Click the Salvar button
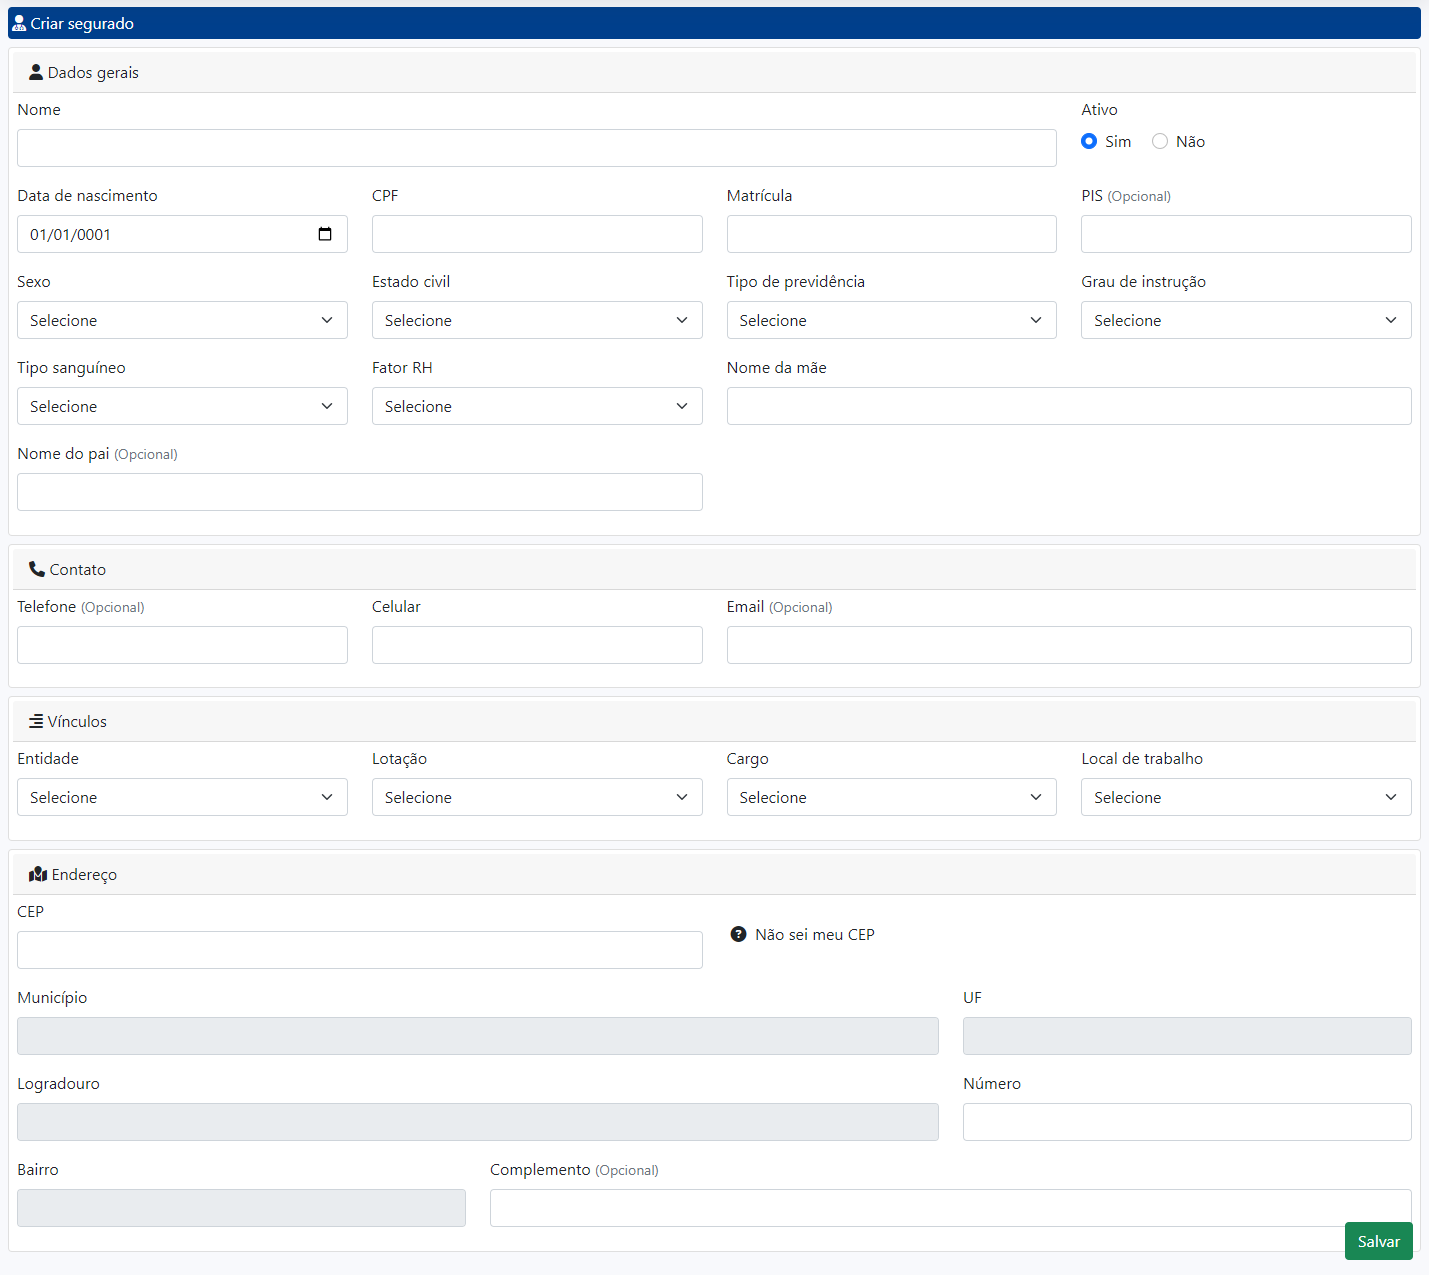The width and height of the screenshot is (1429, 1278). [x=1378, y=1241]
